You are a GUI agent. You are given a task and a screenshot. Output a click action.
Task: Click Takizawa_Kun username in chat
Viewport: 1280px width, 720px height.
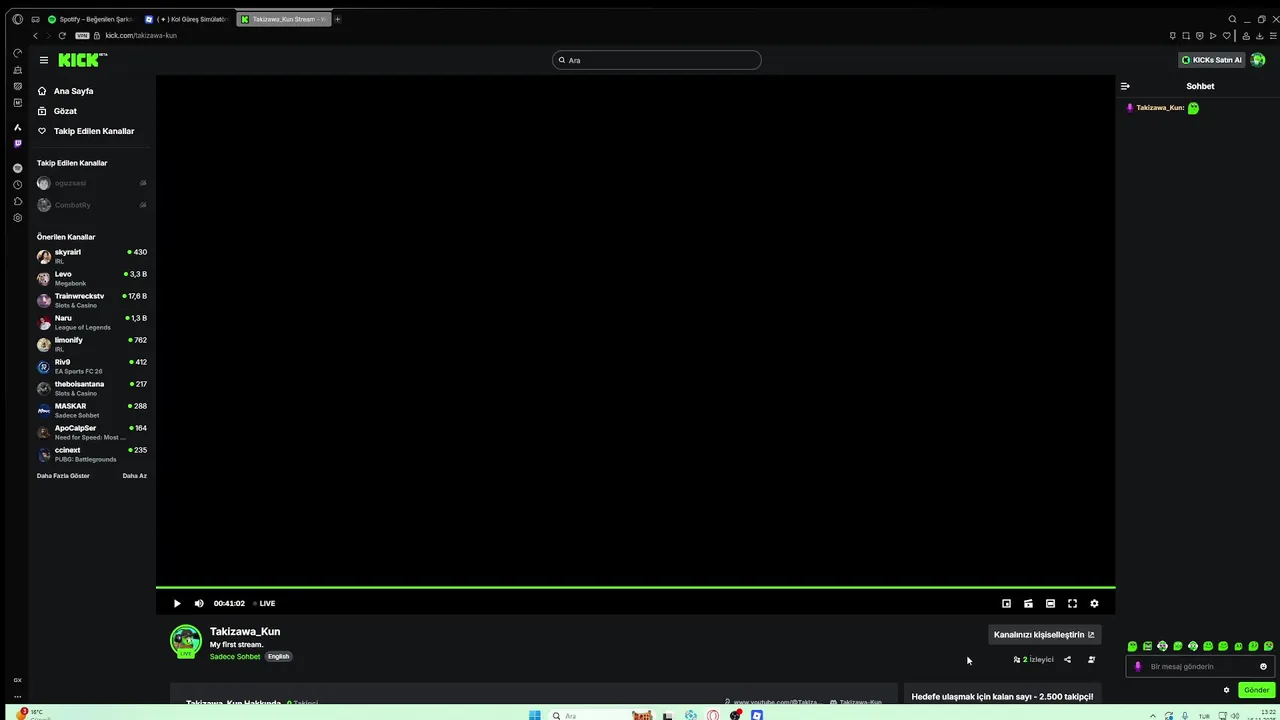1160,108
